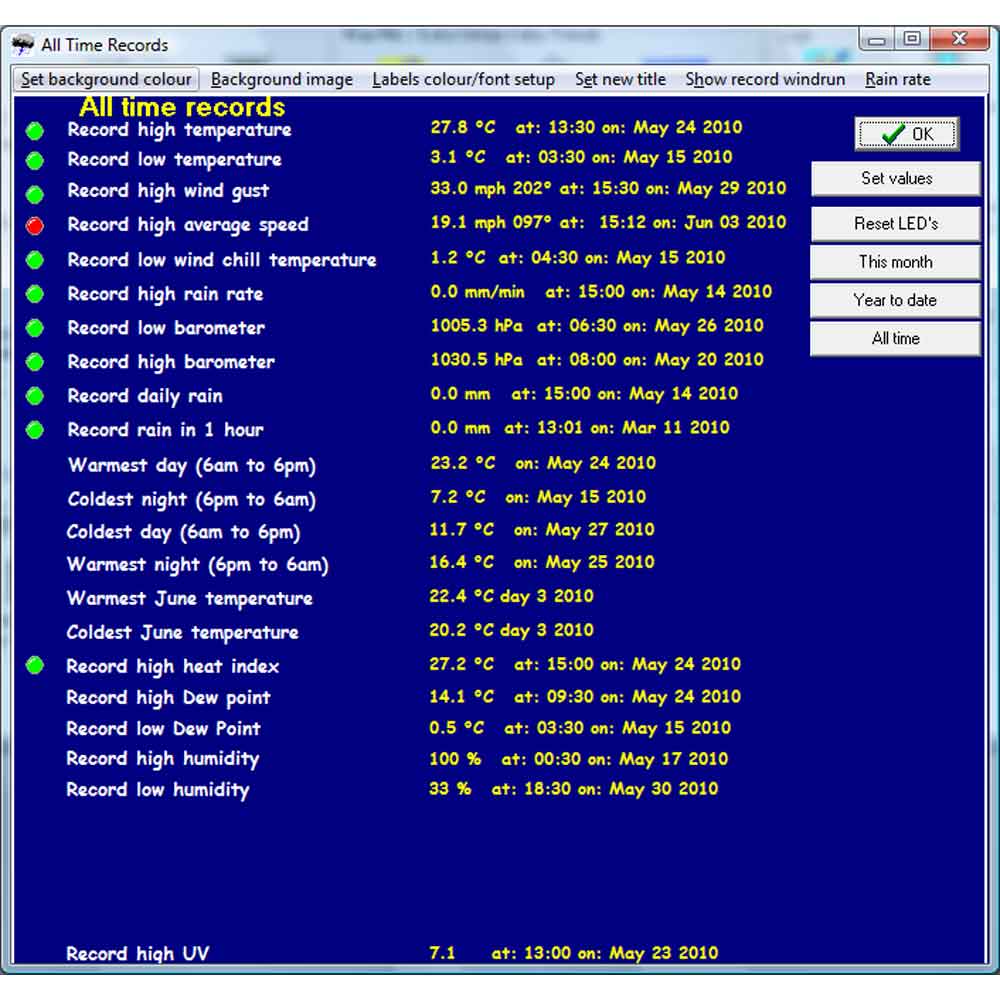
Task: Click the Set values button
Action: tap(895, 179)
